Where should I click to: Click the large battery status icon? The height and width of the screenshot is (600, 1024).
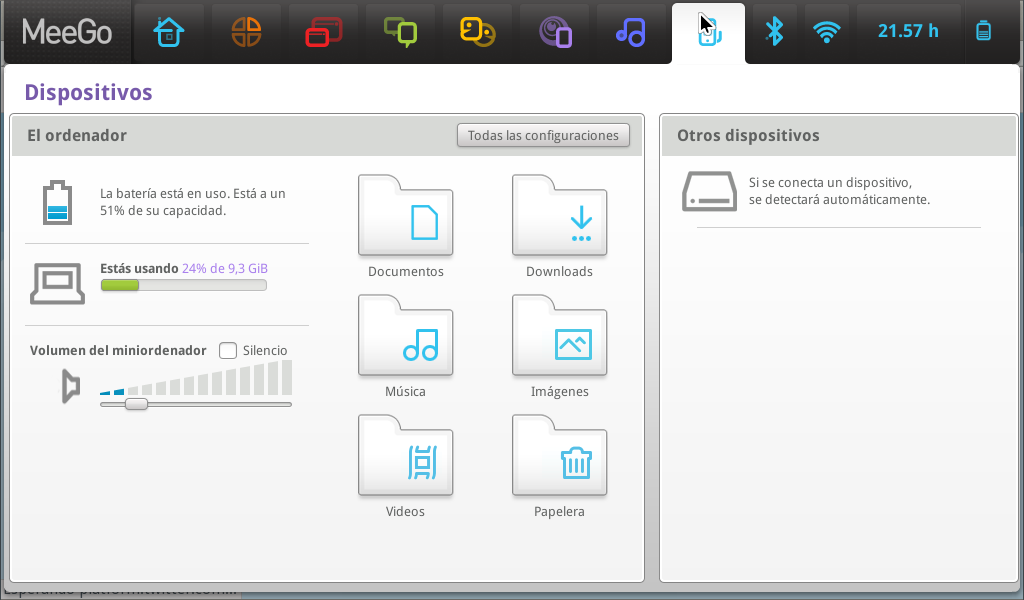[x=57, y=202]
